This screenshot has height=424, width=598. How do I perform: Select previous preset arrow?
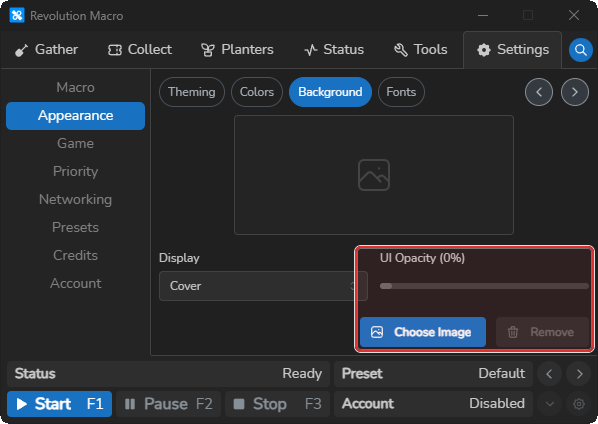(x=549, y=374)
